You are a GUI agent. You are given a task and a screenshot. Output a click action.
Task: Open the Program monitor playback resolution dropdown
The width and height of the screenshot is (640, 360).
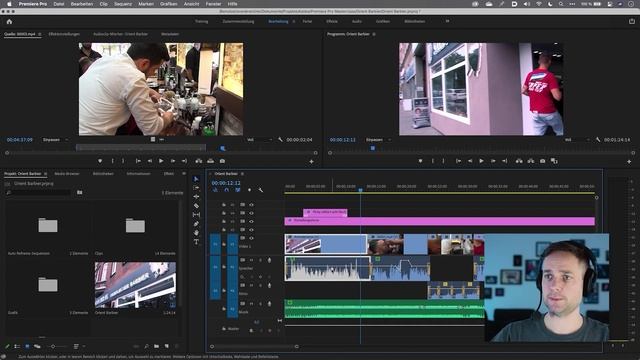(x=577, y=140)
